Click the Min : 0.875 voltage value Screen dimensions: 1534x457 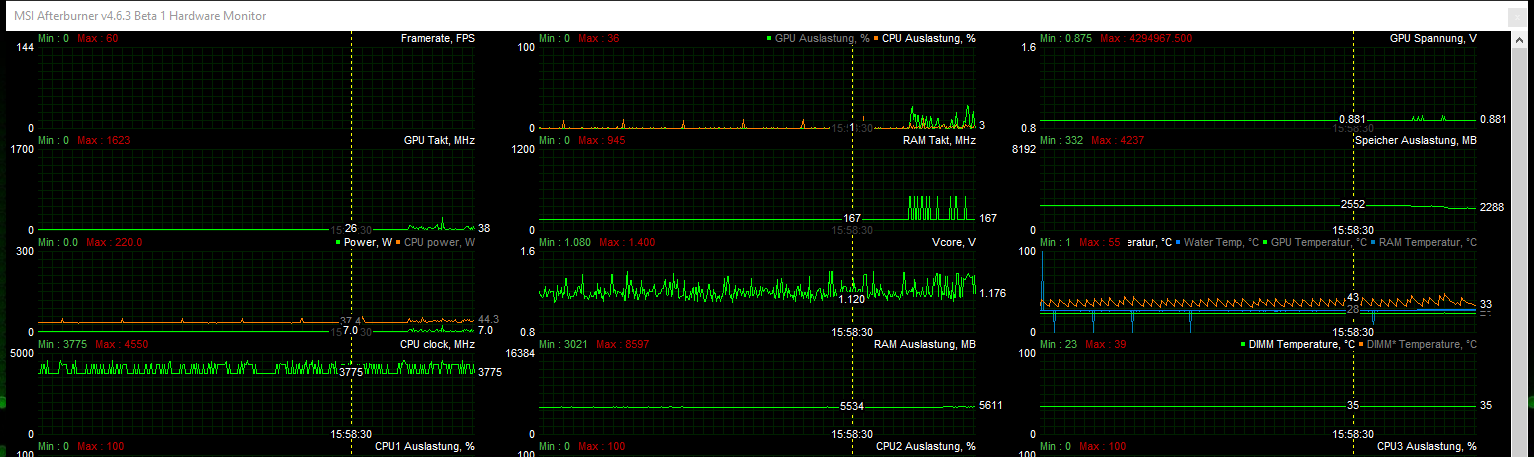[1066, 38]
